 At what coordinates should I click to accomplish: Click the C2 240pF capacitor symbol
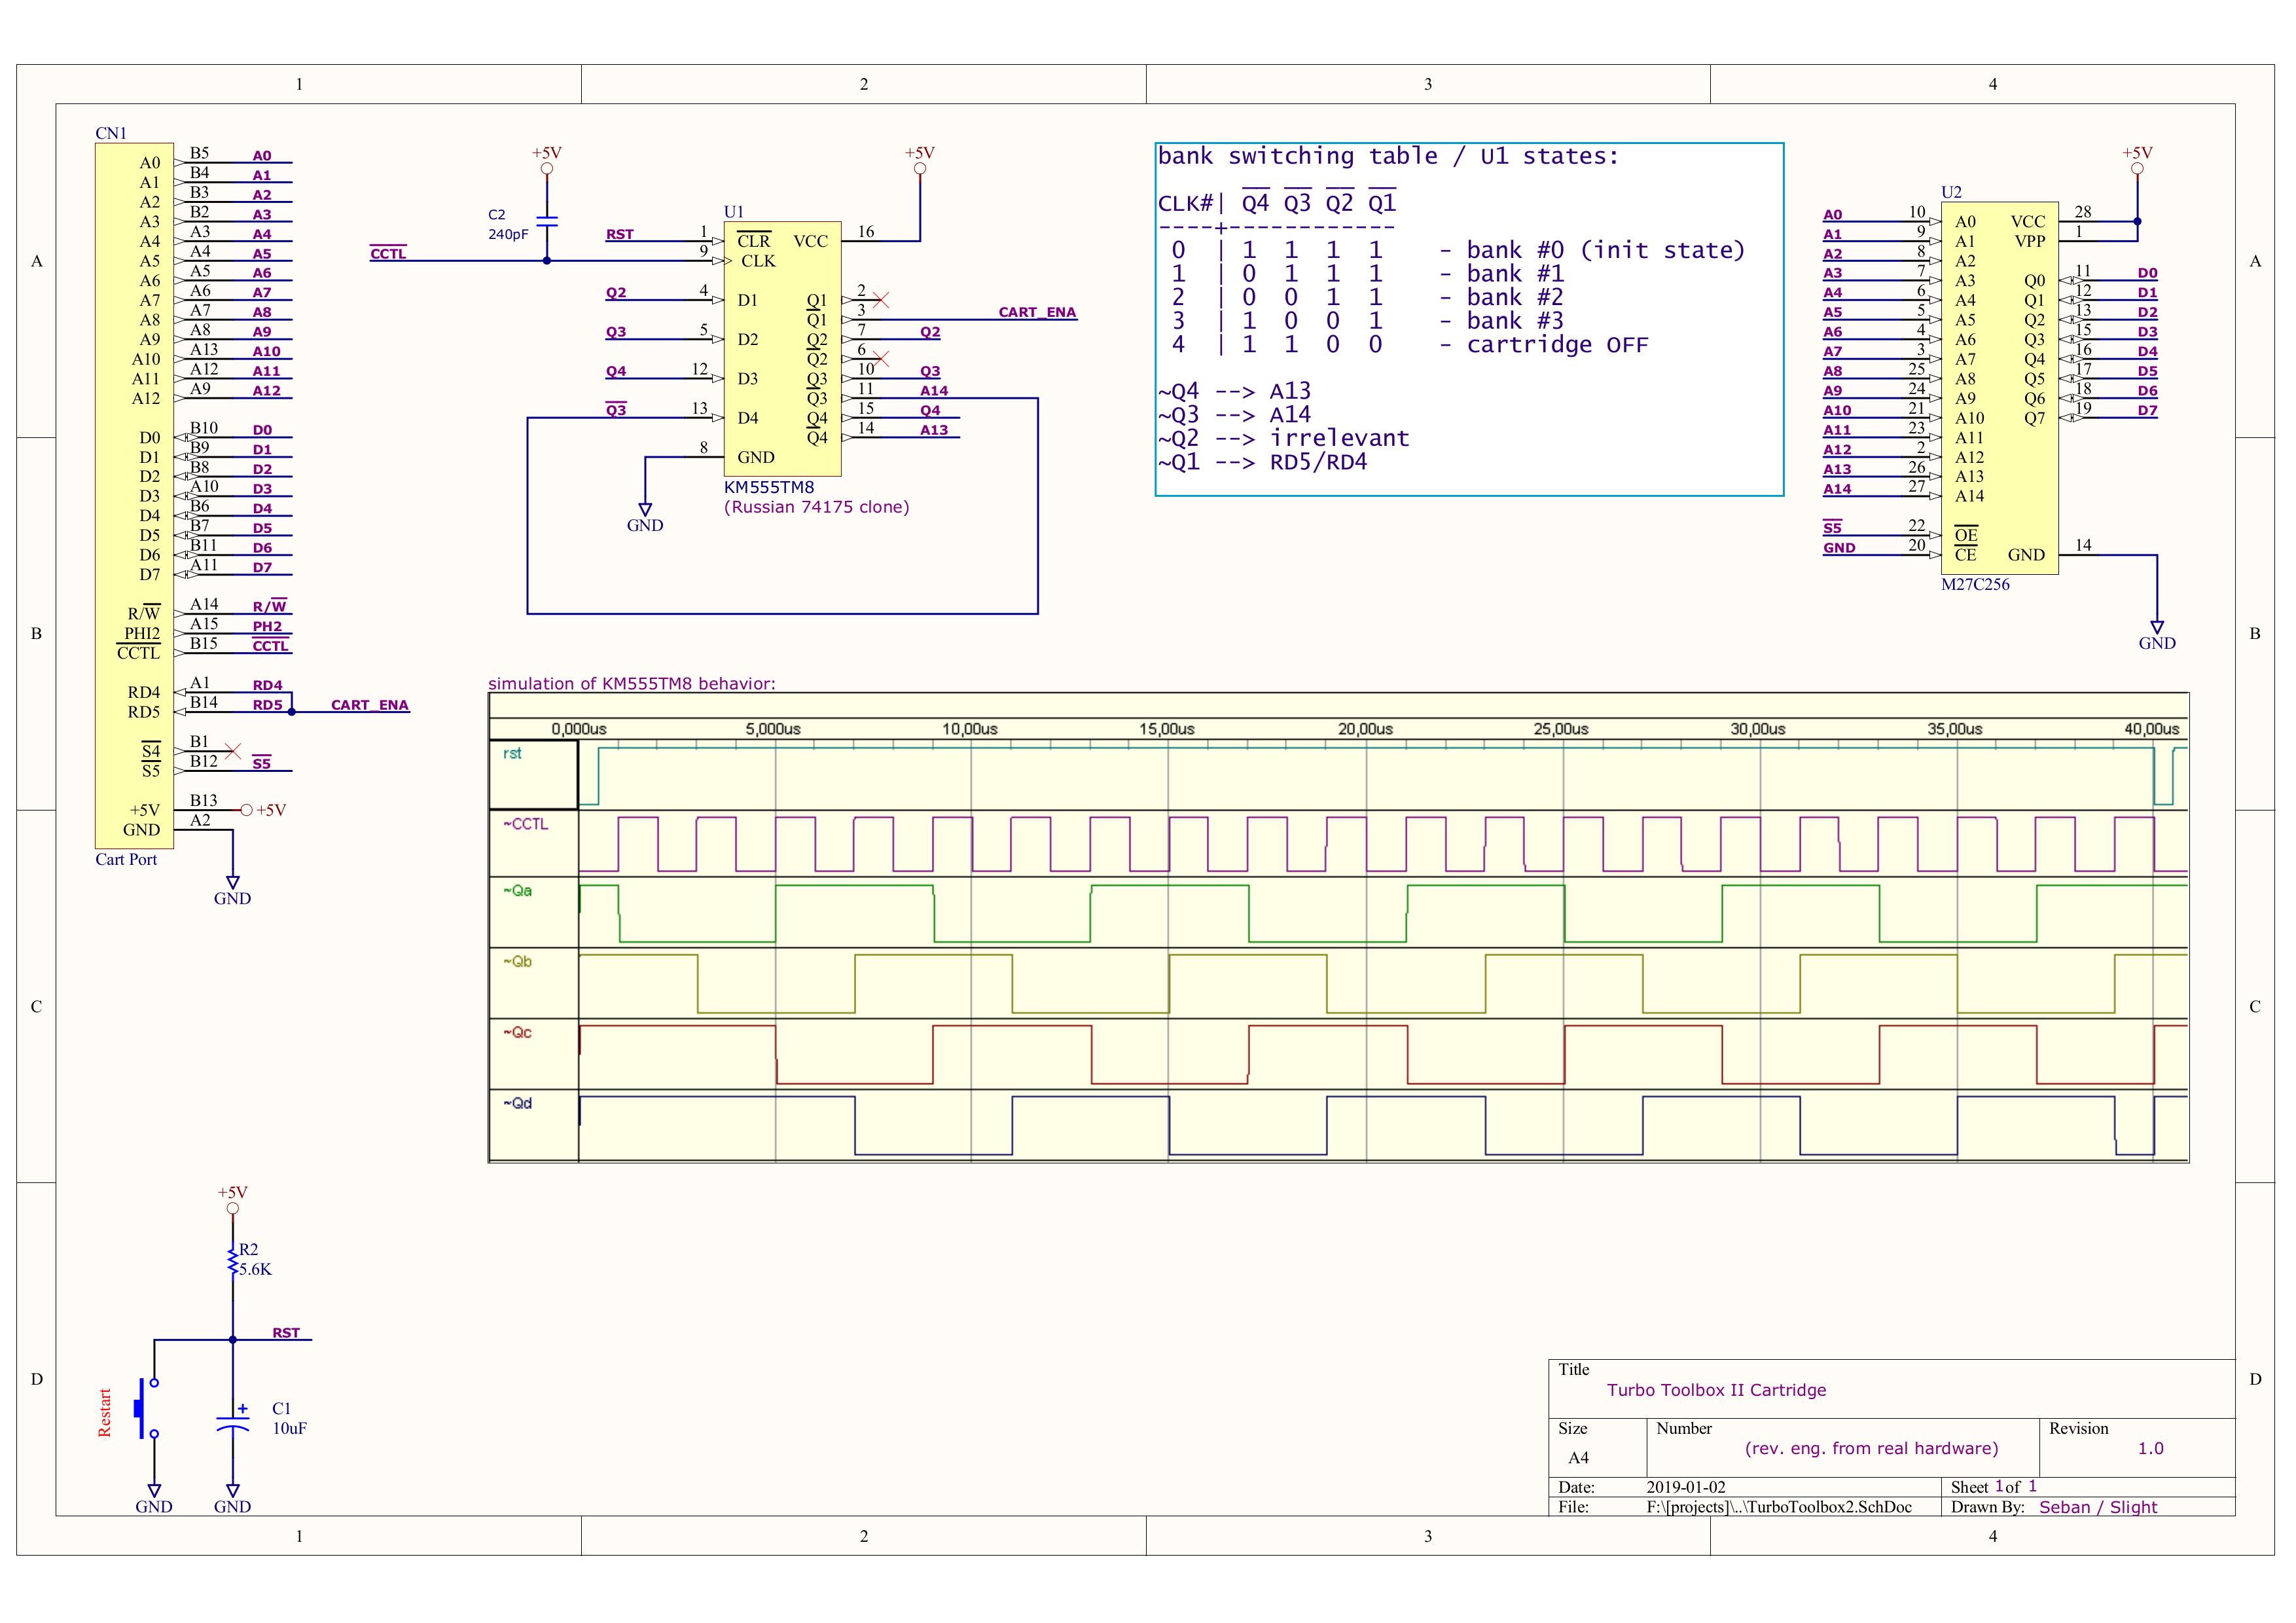coord(546,222)
